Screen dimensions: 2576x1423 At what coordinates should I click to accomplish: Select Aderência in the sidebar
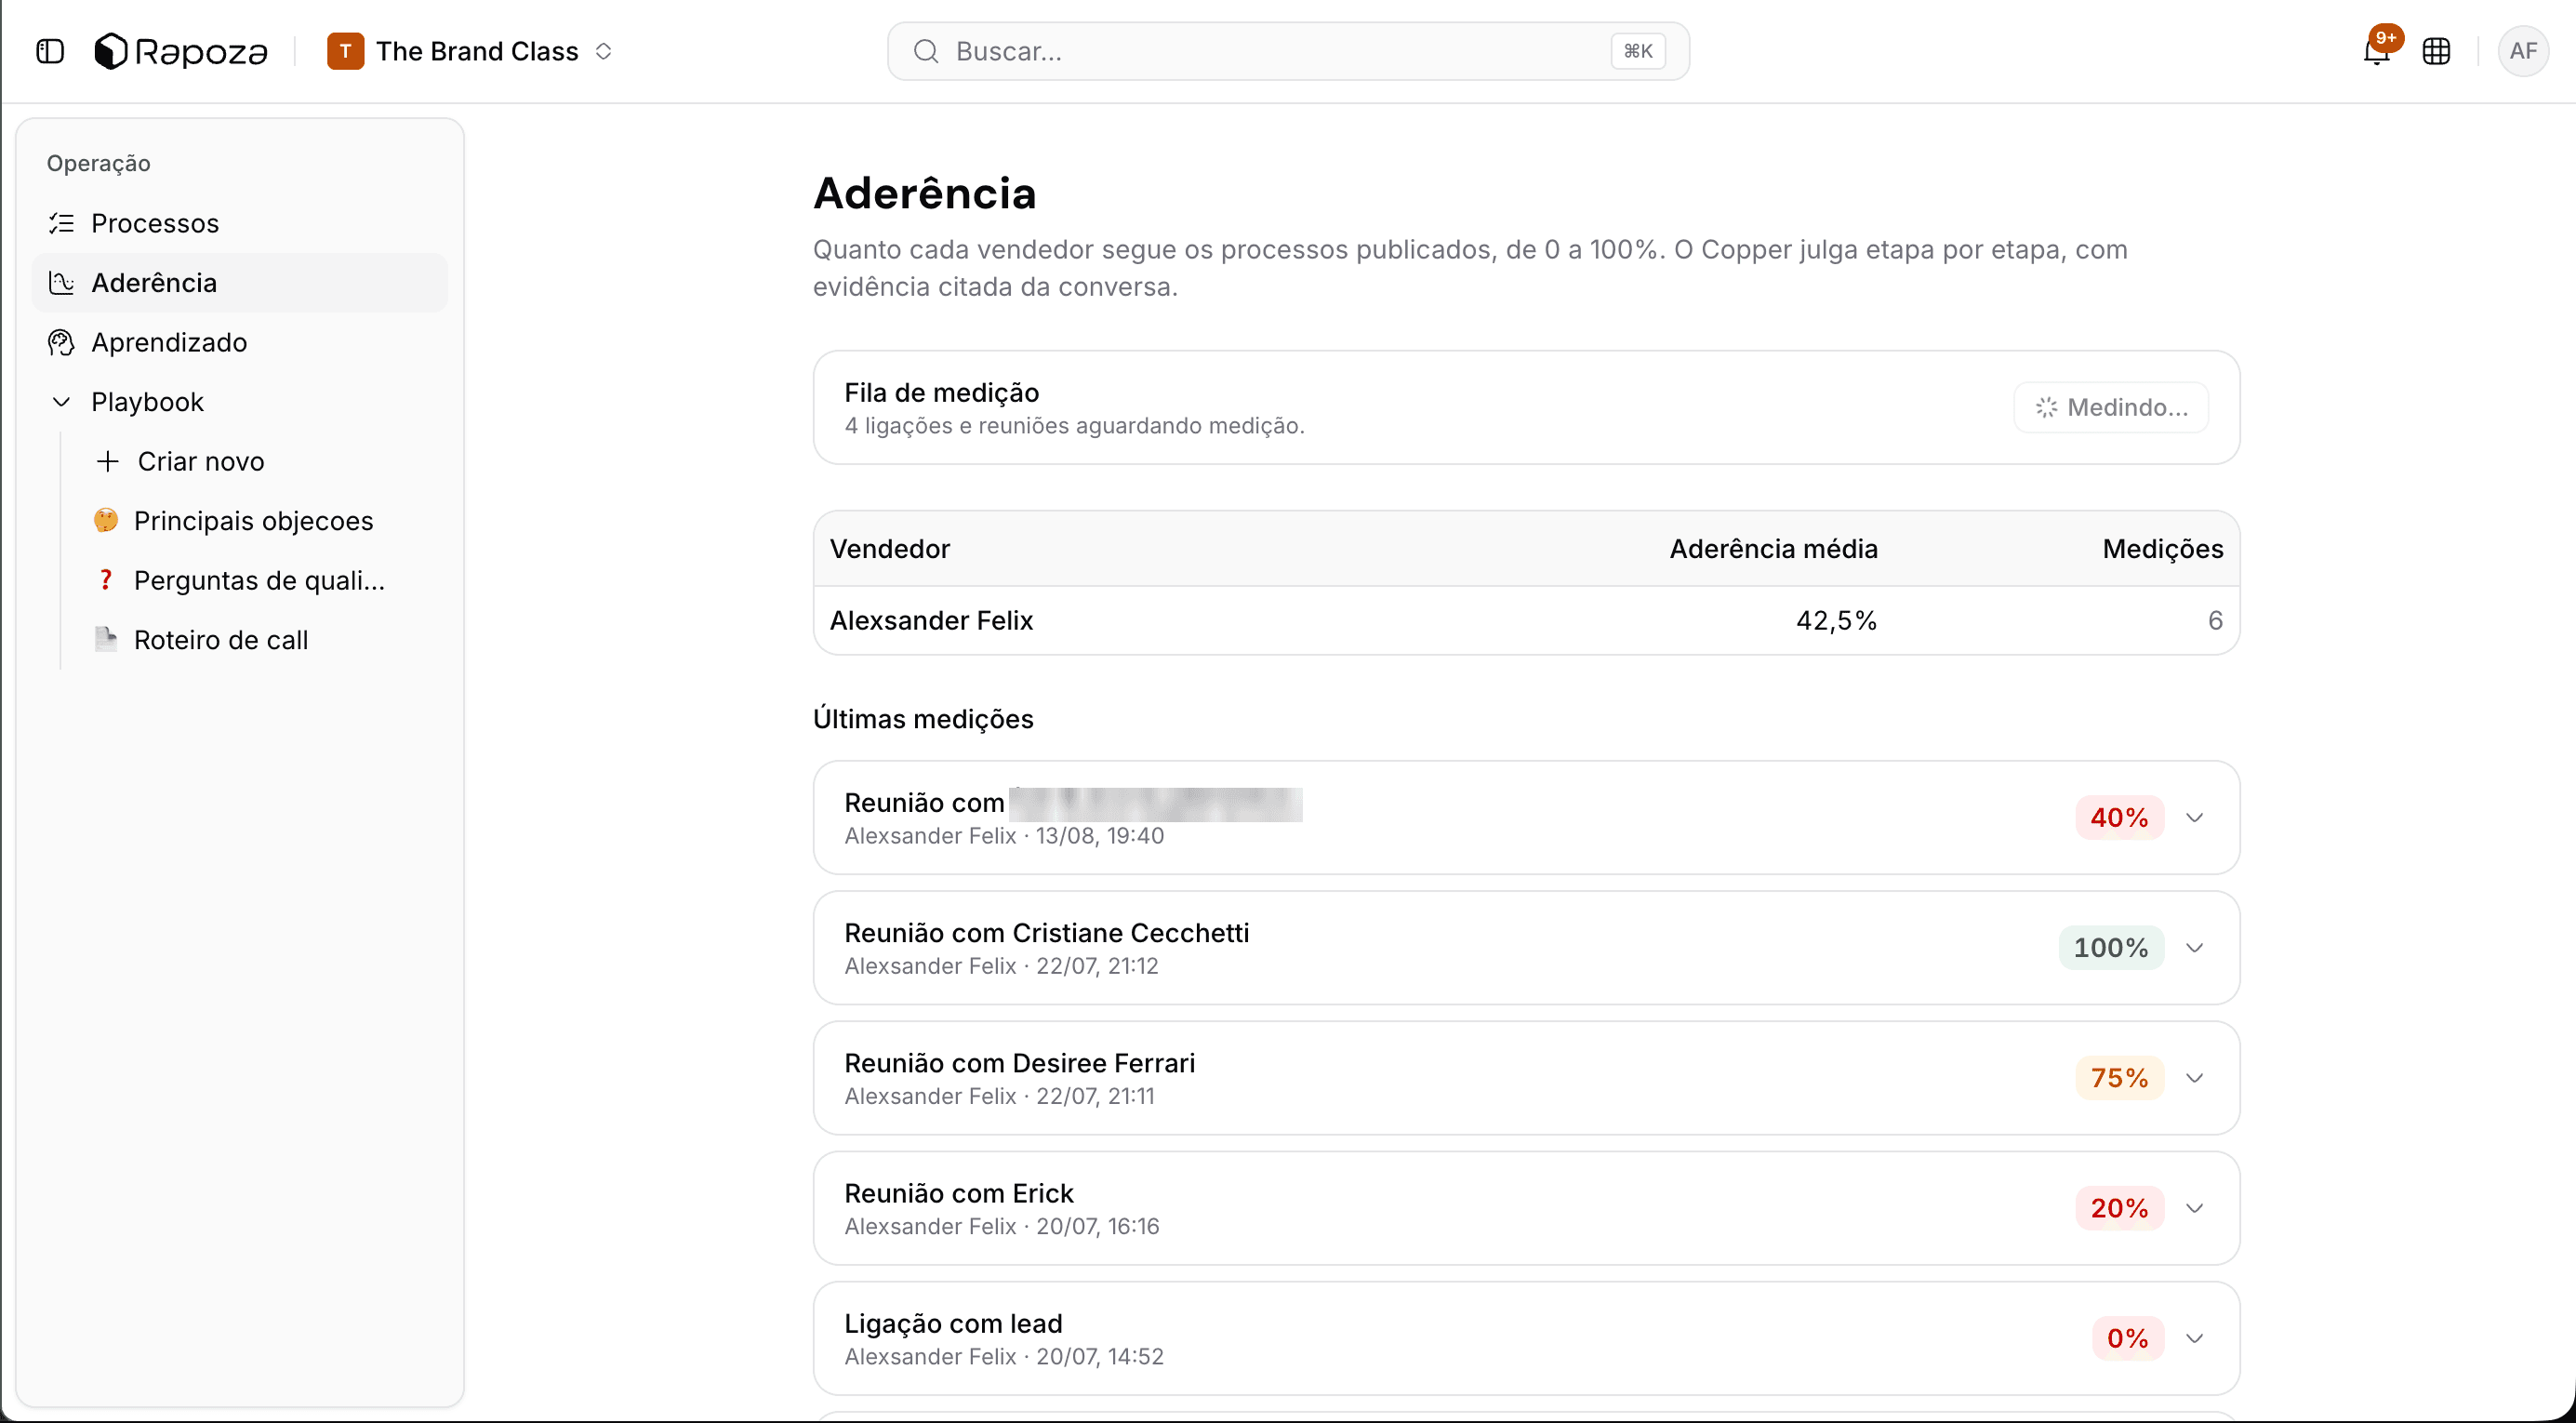coord(240,283)
